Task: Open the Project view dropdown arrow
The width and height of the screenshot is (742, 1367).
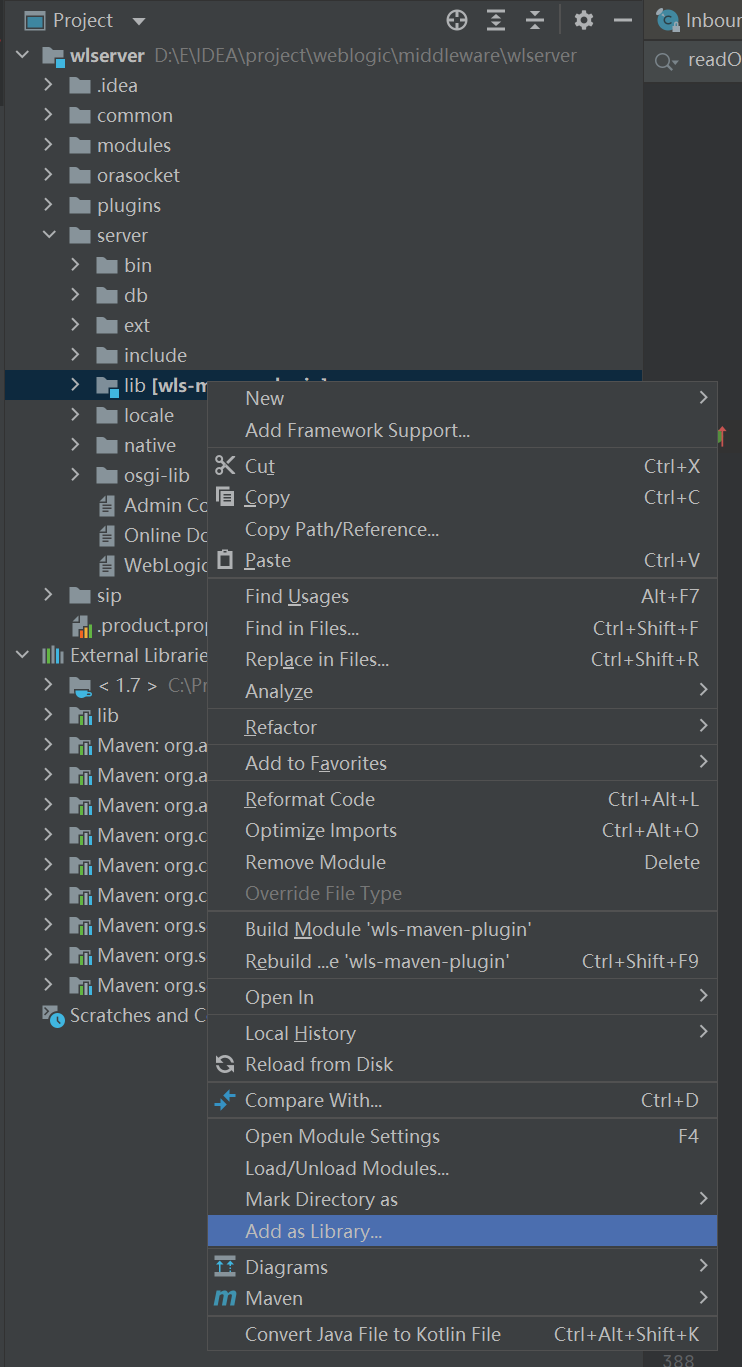Action: coord(138,21)
